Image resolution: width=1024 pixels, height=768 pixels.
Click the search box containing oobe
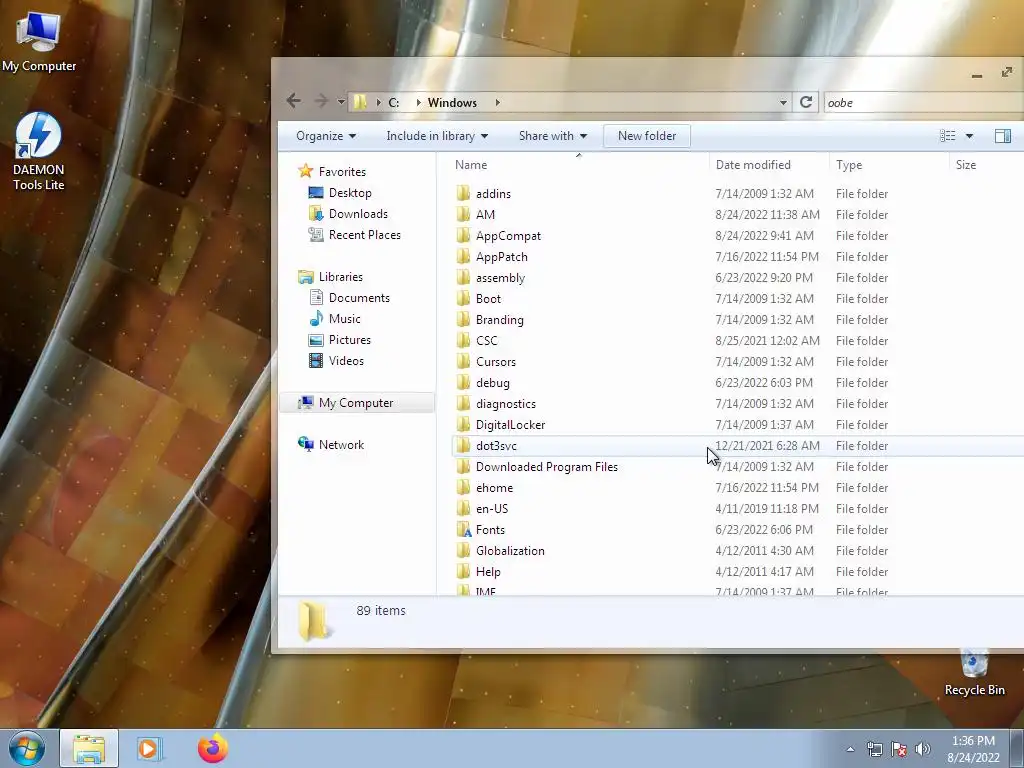tap(923, 103)
